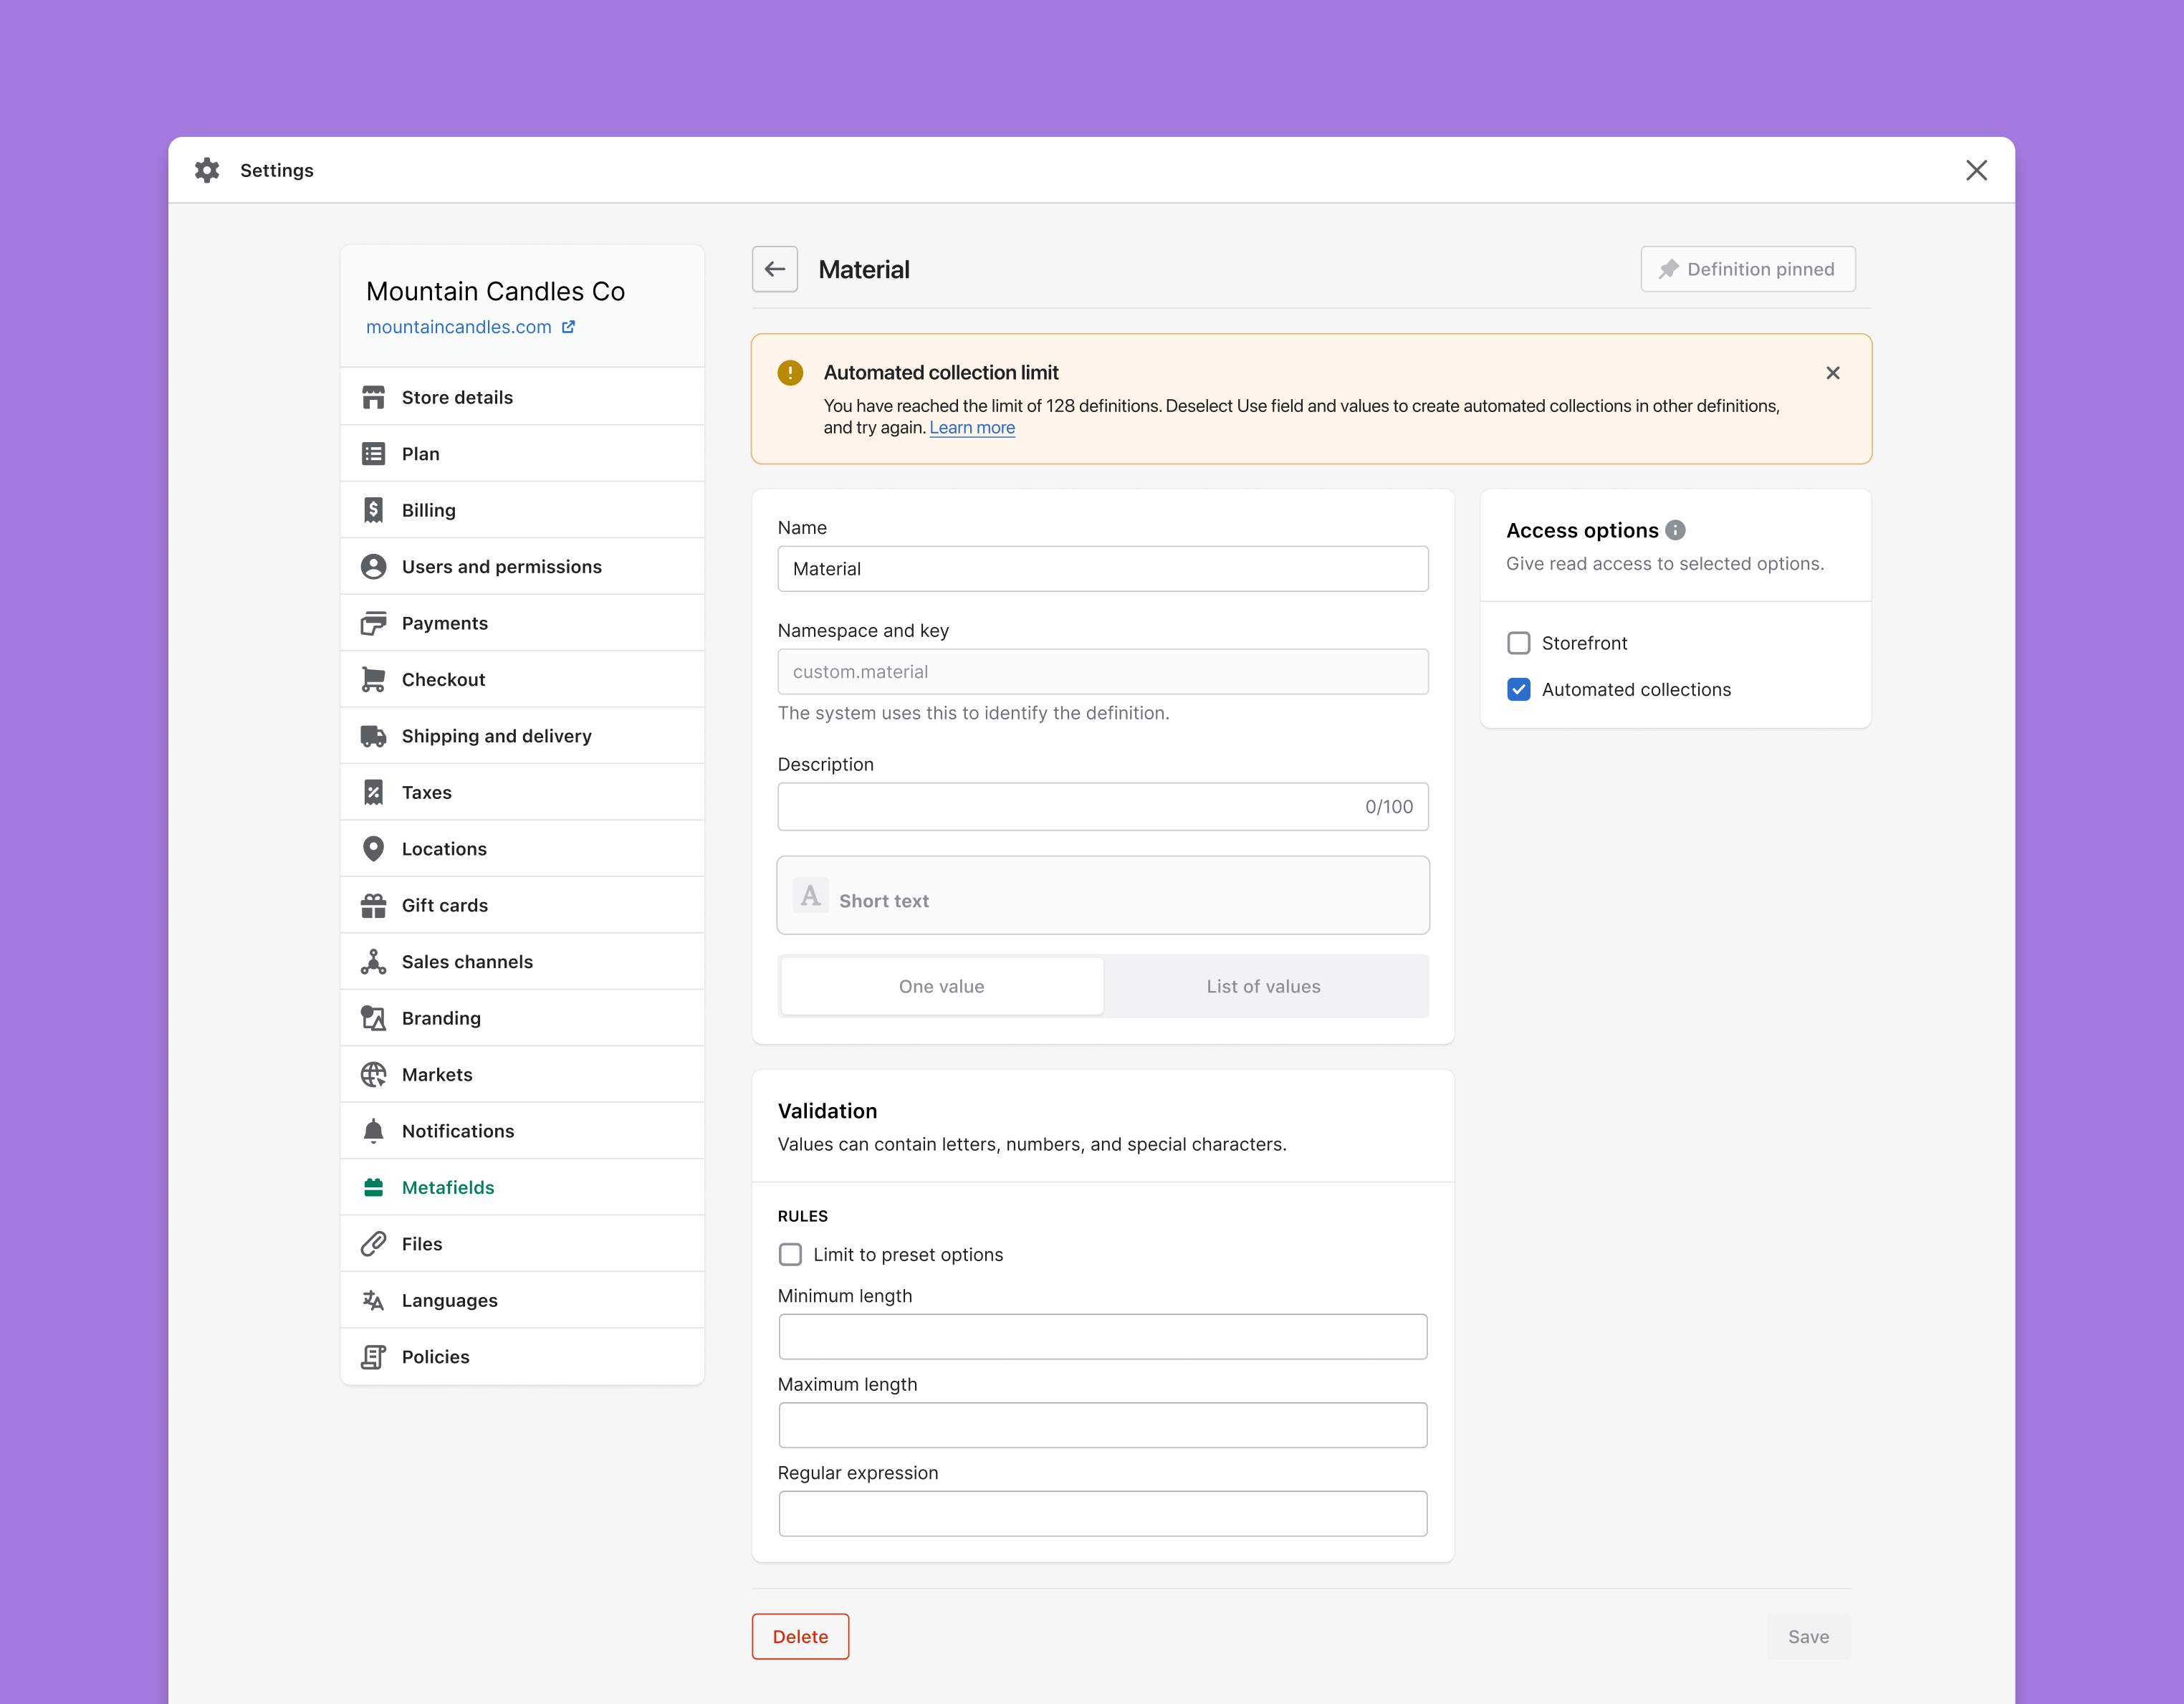Click the Sales channels node icon

coord(373,962)
